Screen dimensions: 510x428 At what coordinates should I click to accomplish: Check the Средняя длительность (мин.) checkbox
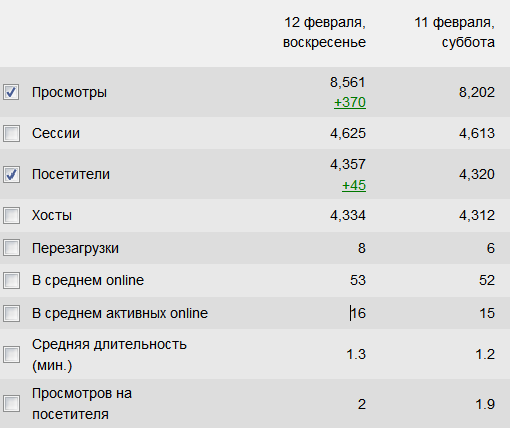[11, 354]
